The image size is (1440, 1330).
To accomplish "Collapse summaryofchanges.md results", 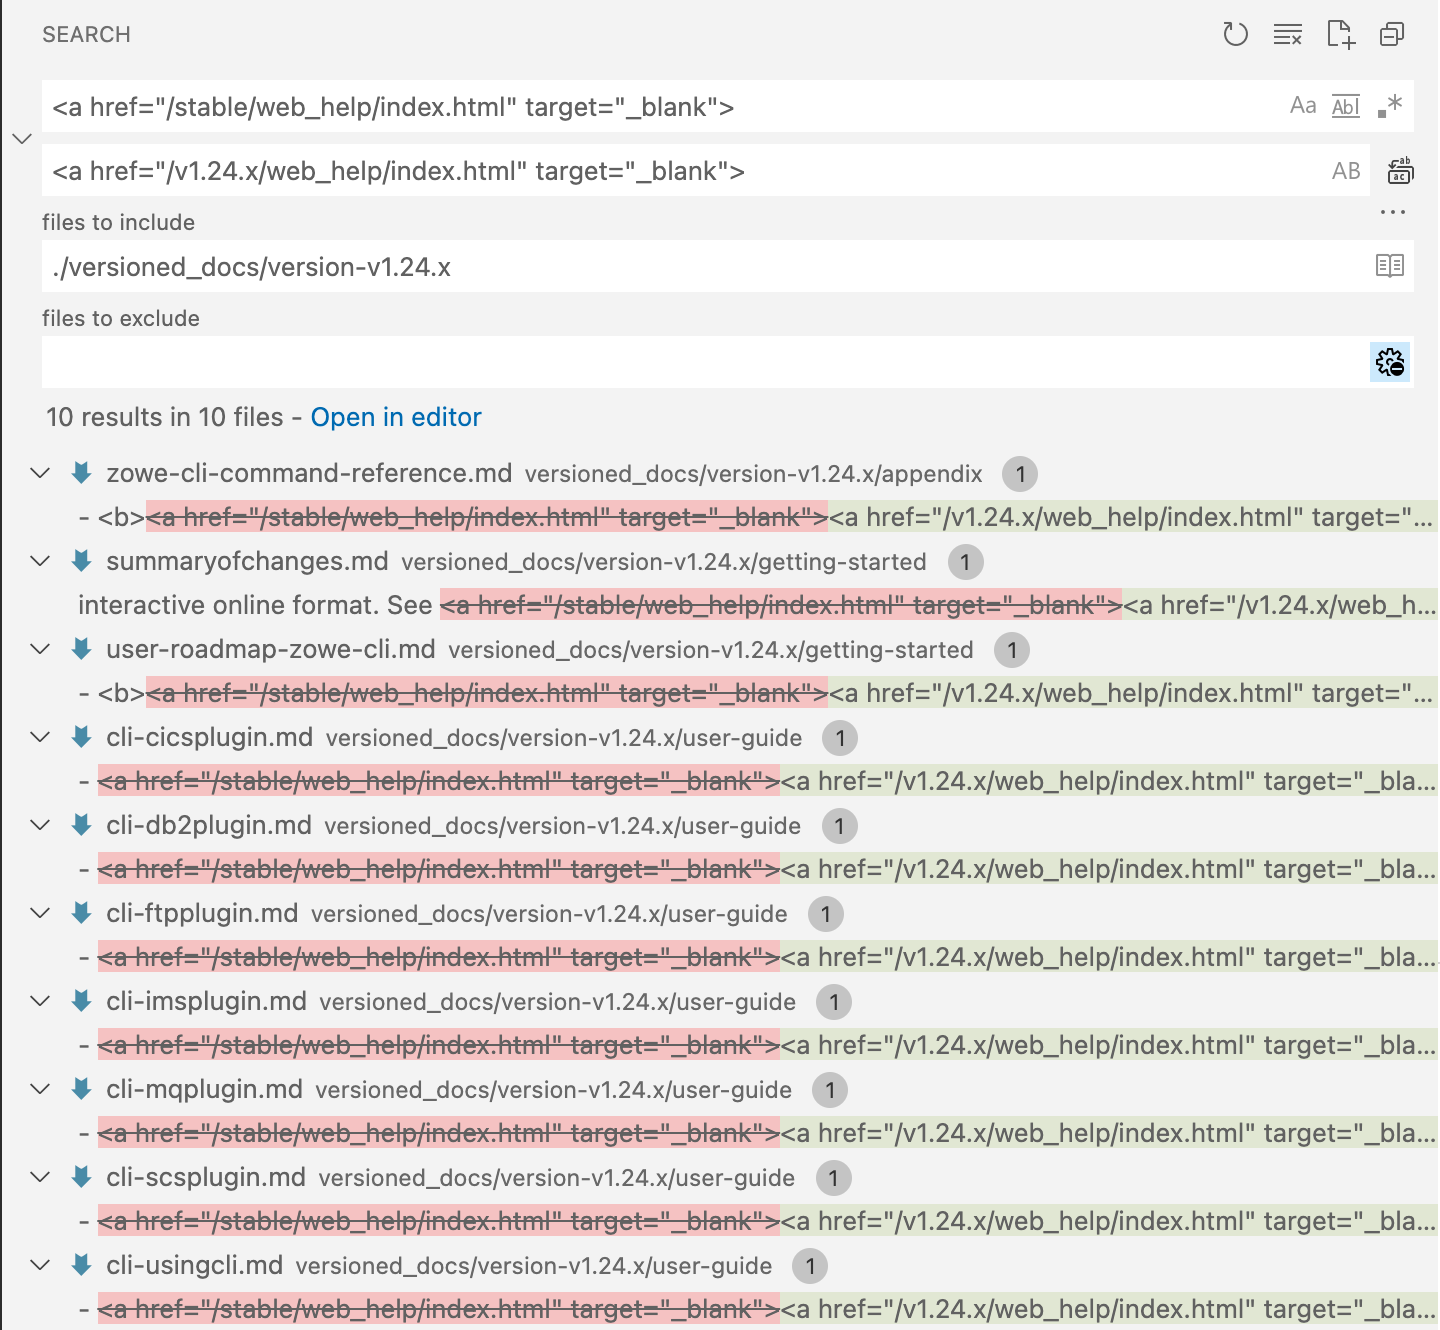I will point(40,561).
